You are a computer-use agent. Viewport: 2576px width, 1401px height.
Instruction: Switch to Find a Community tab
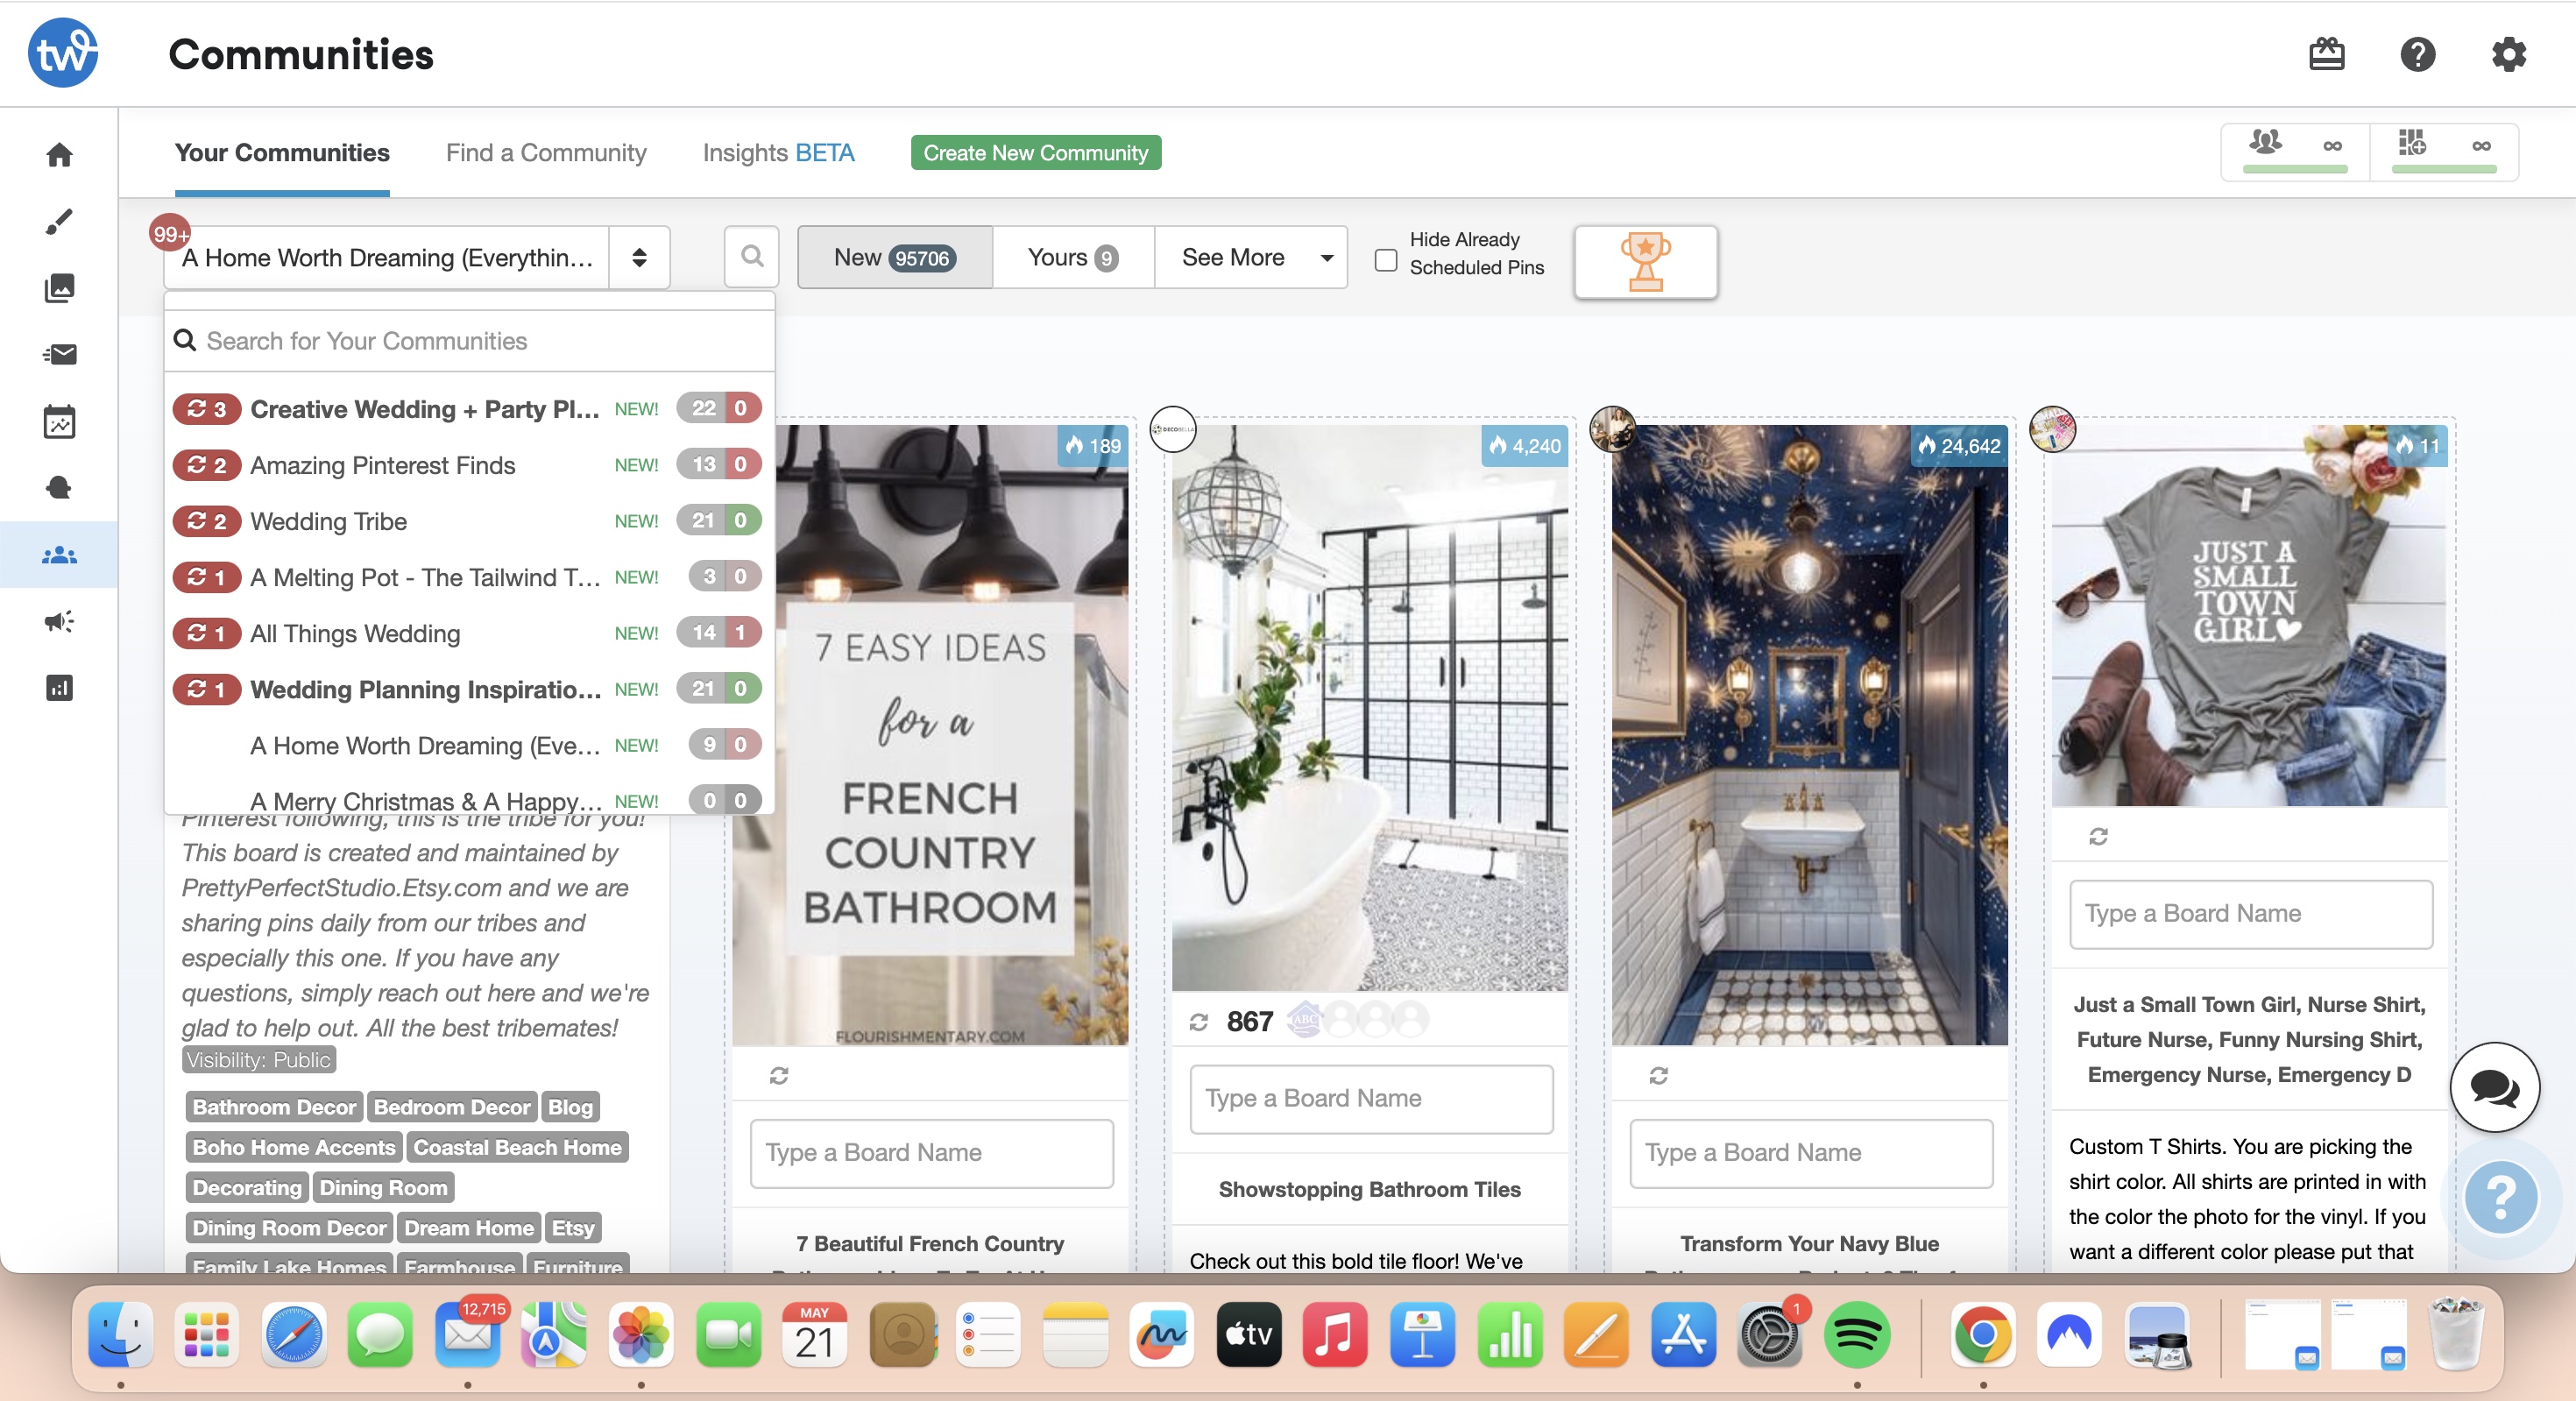(546, 153)
